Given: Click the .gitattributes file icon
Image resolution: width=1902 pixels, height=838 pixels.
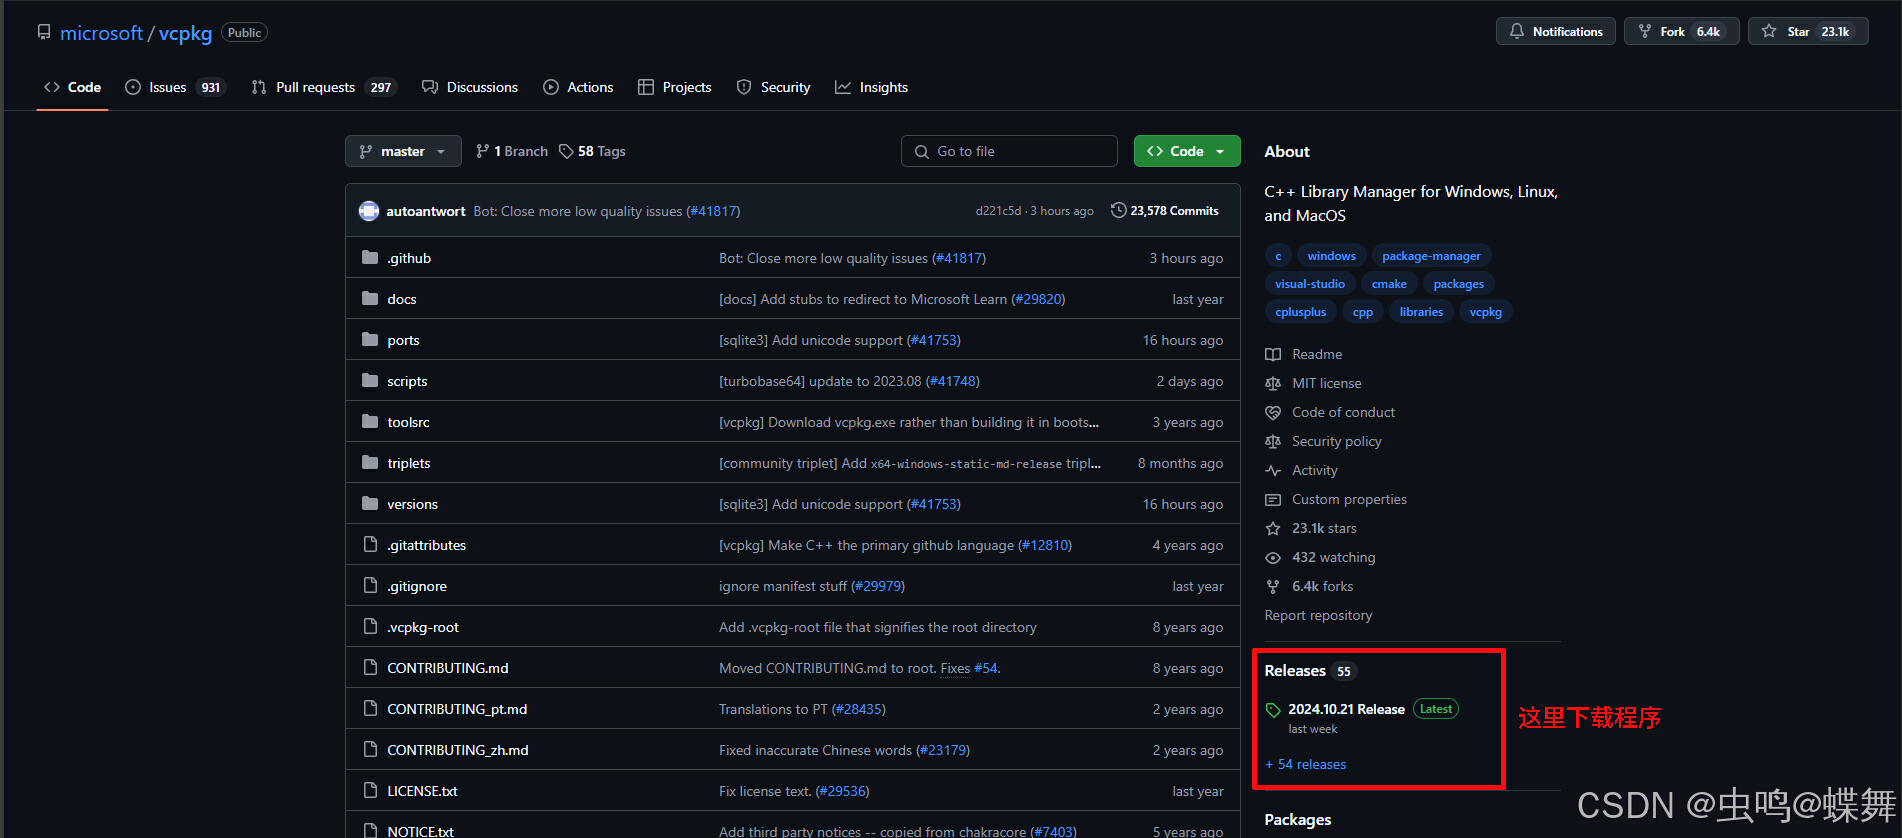Looking at the screenshot, I should (370, 545).
